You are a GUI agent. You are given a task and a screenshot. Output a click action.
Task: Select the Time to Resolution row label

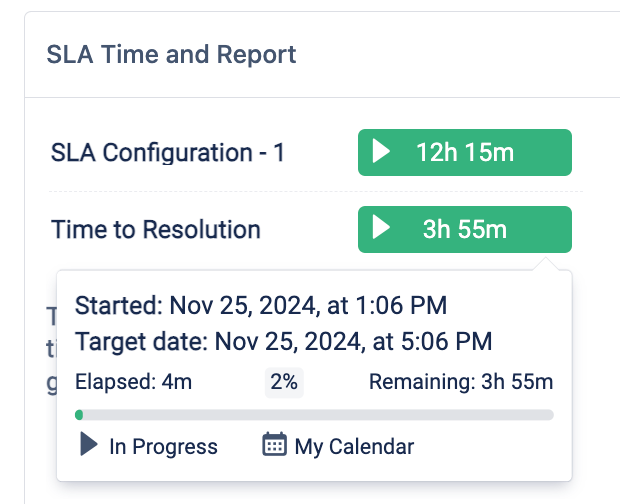[x=155, y=229]
